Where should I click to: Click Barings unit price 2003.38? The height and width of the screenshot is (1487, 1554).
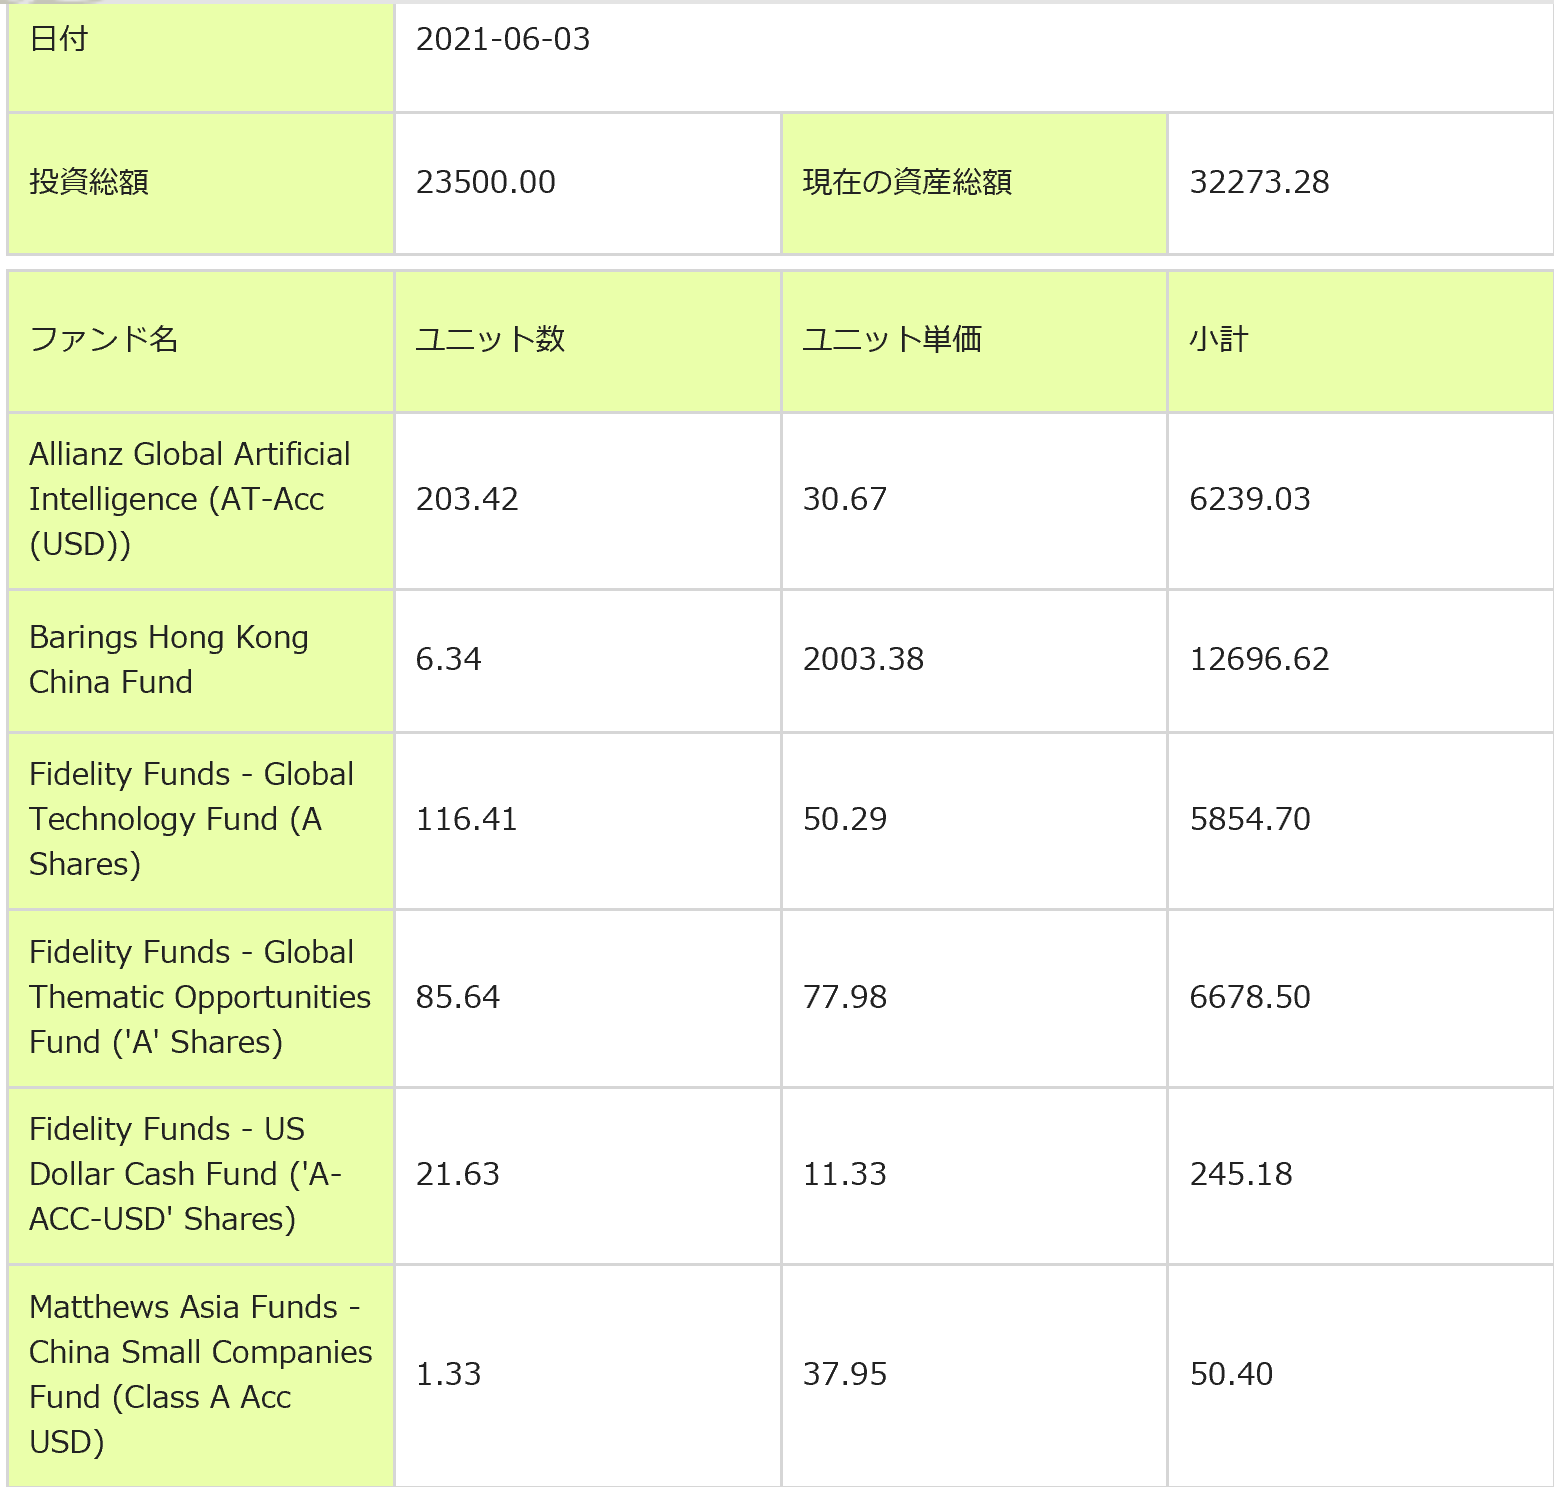[x=863, y=660]
